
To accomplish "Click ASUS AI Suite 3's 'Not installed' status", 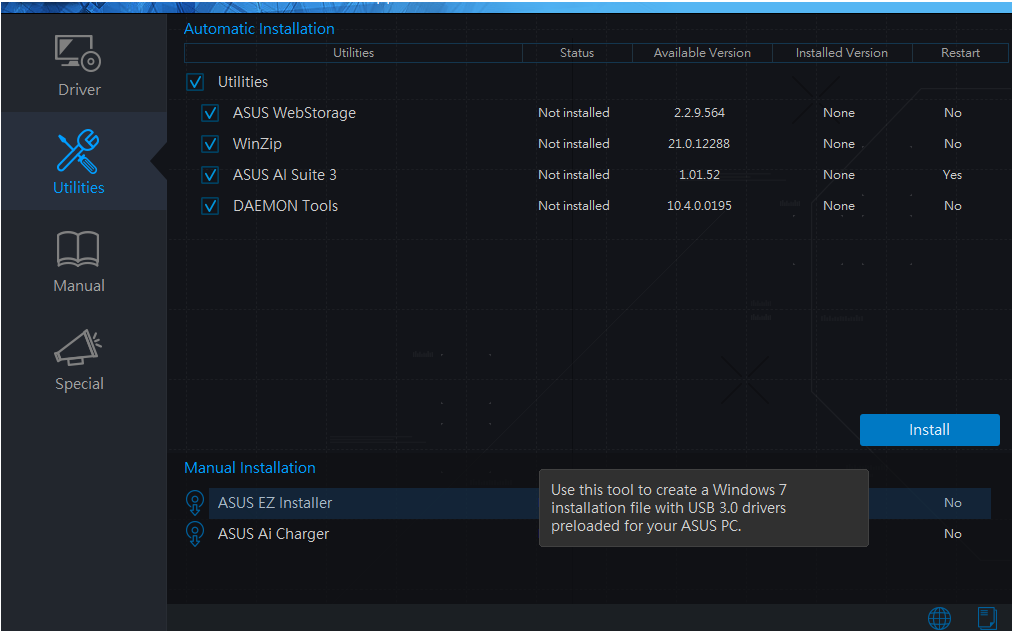I will tap(573, 175).
